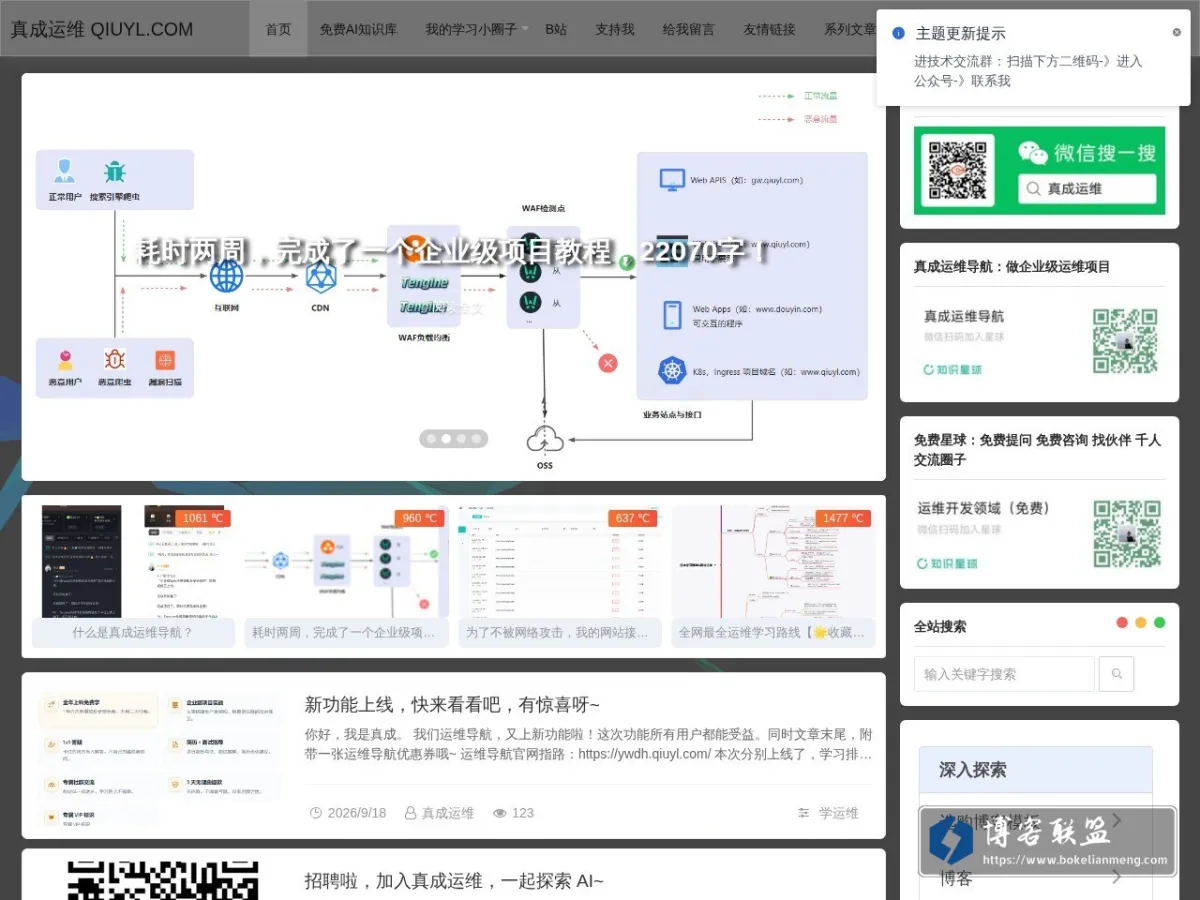The width and height of the screenshot is (1200, 900).
Task: Select third carousel indicator dot
Action: click(x=462, y=438)
